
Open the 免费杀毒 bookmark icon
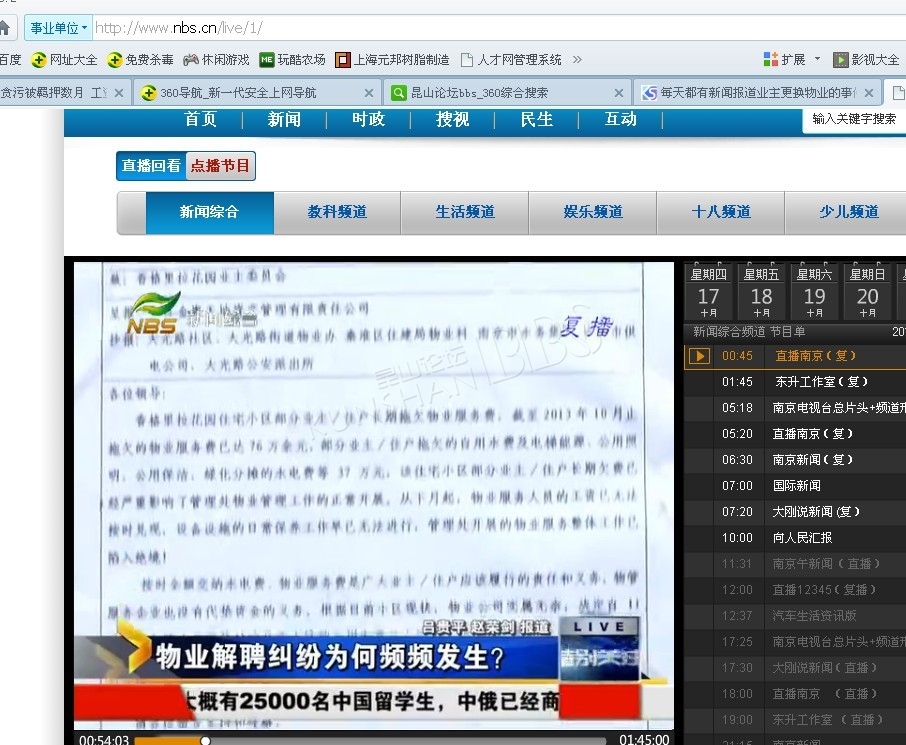pos(114,60)
